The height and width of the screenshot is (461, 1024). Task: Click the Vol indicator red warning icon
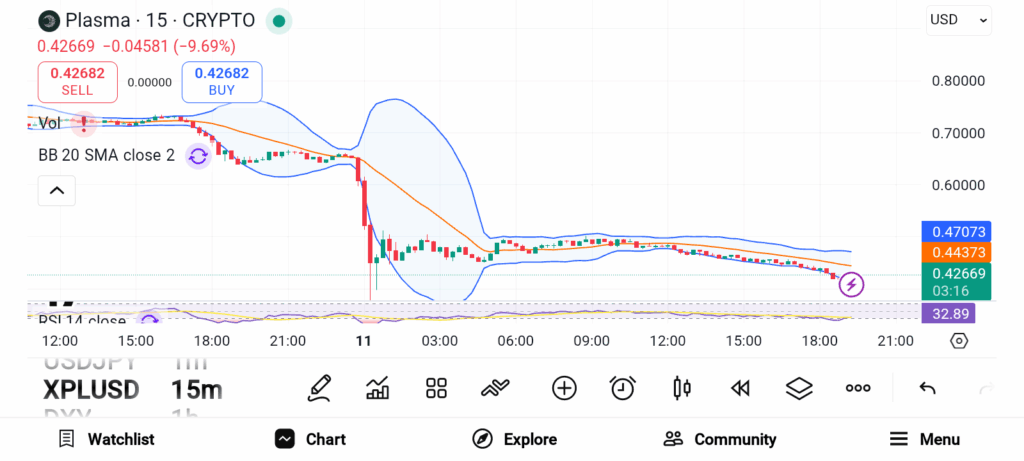click(x=84, y=123)
